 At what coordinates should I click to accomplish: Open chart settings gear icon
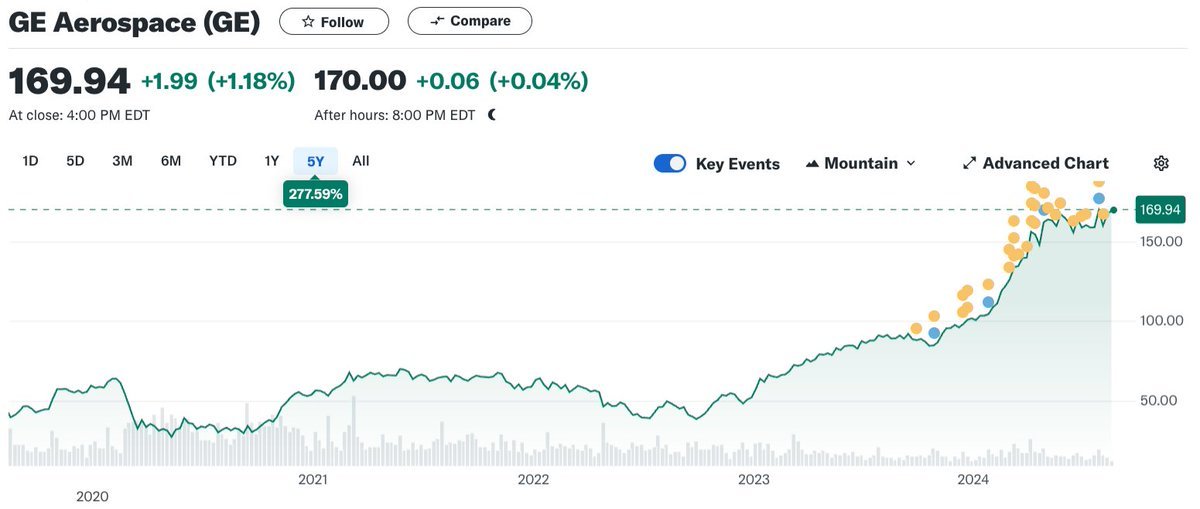[1161, 163]
